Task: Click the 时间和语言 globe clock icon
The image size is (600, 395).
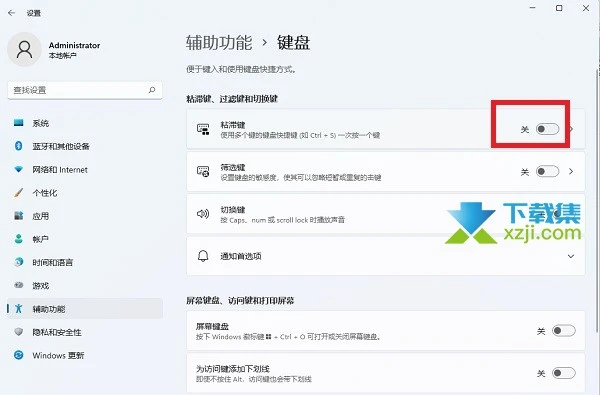Action: (18, 262)
